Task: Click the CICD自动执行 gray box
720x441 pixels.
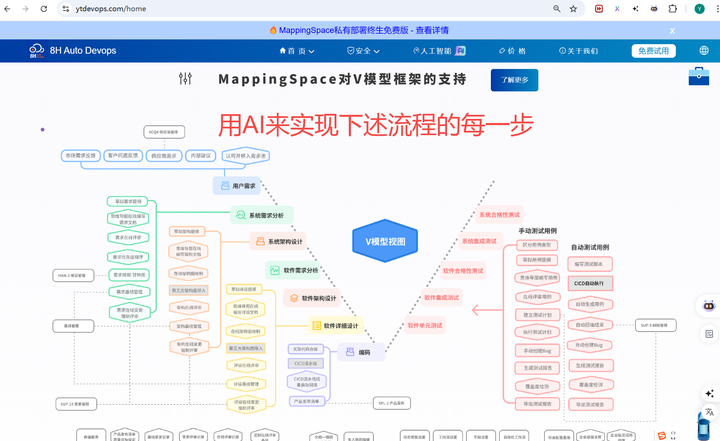Action: click(591, 283)
